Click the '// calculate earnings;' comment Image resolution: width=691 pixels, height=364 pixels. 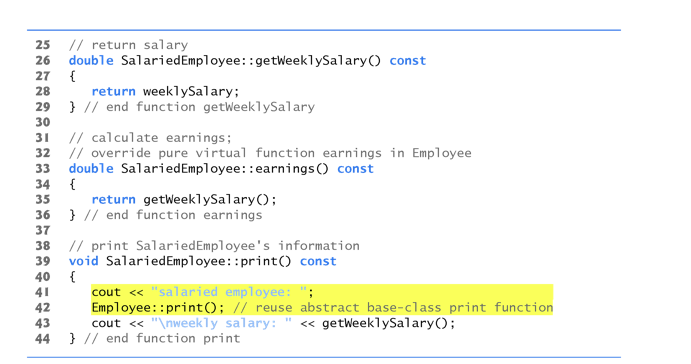tap(150, 137)
